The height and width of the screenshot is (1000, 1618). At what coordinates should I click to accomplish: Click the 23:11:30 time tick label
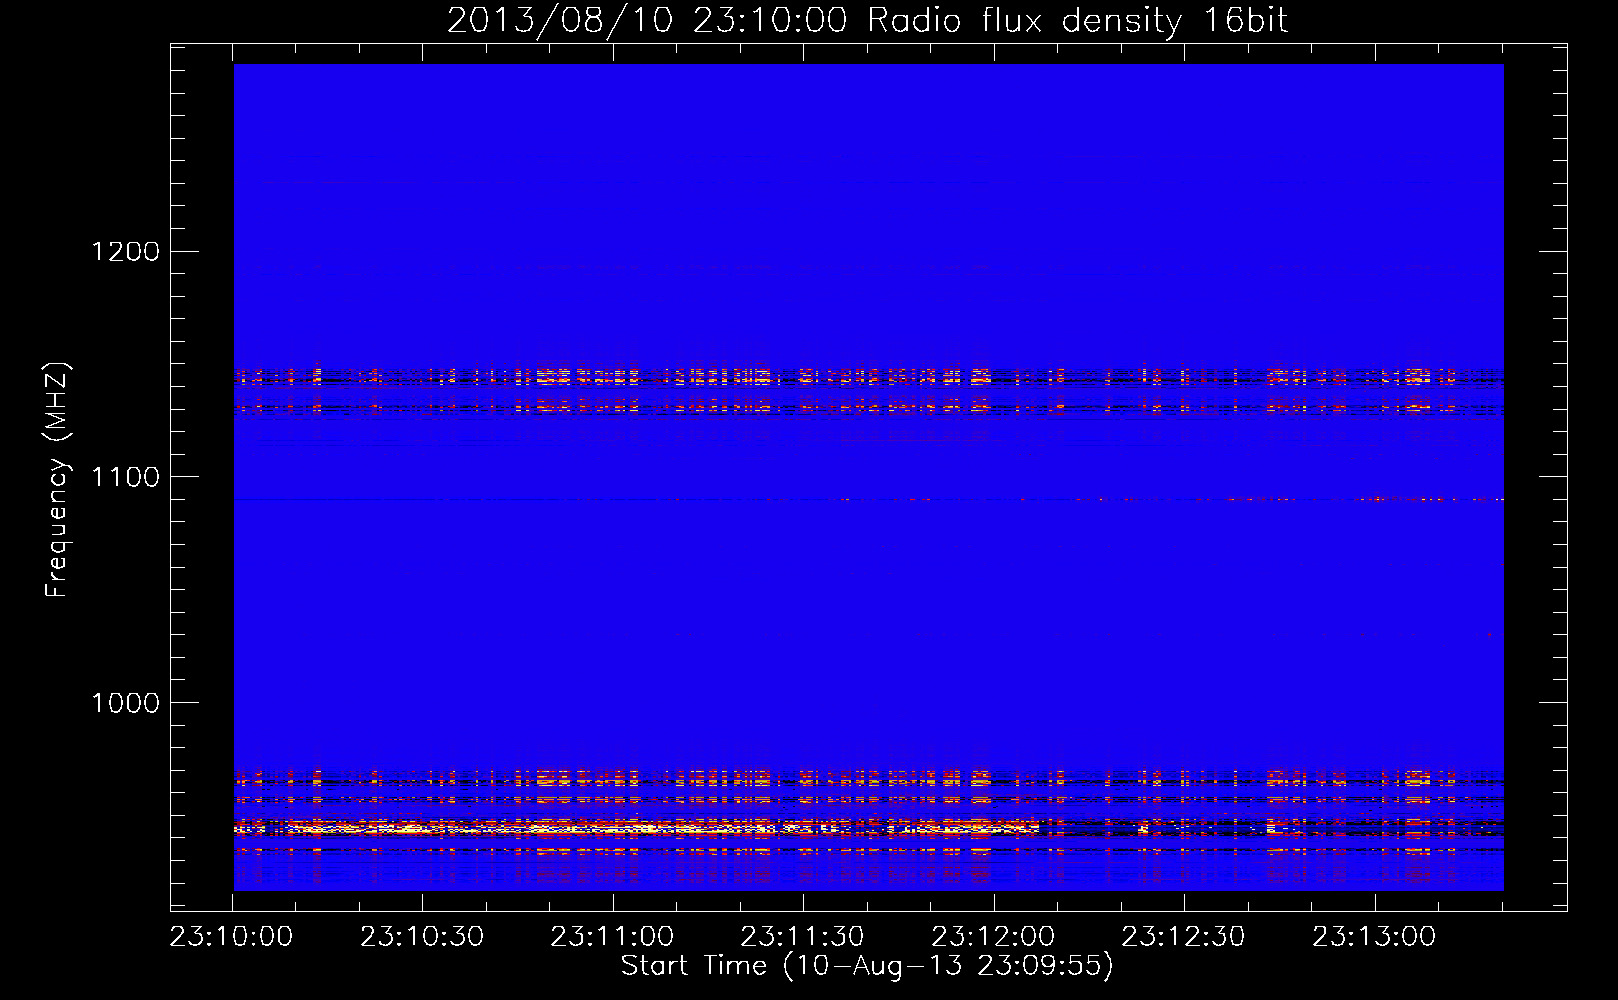[802, 937]
